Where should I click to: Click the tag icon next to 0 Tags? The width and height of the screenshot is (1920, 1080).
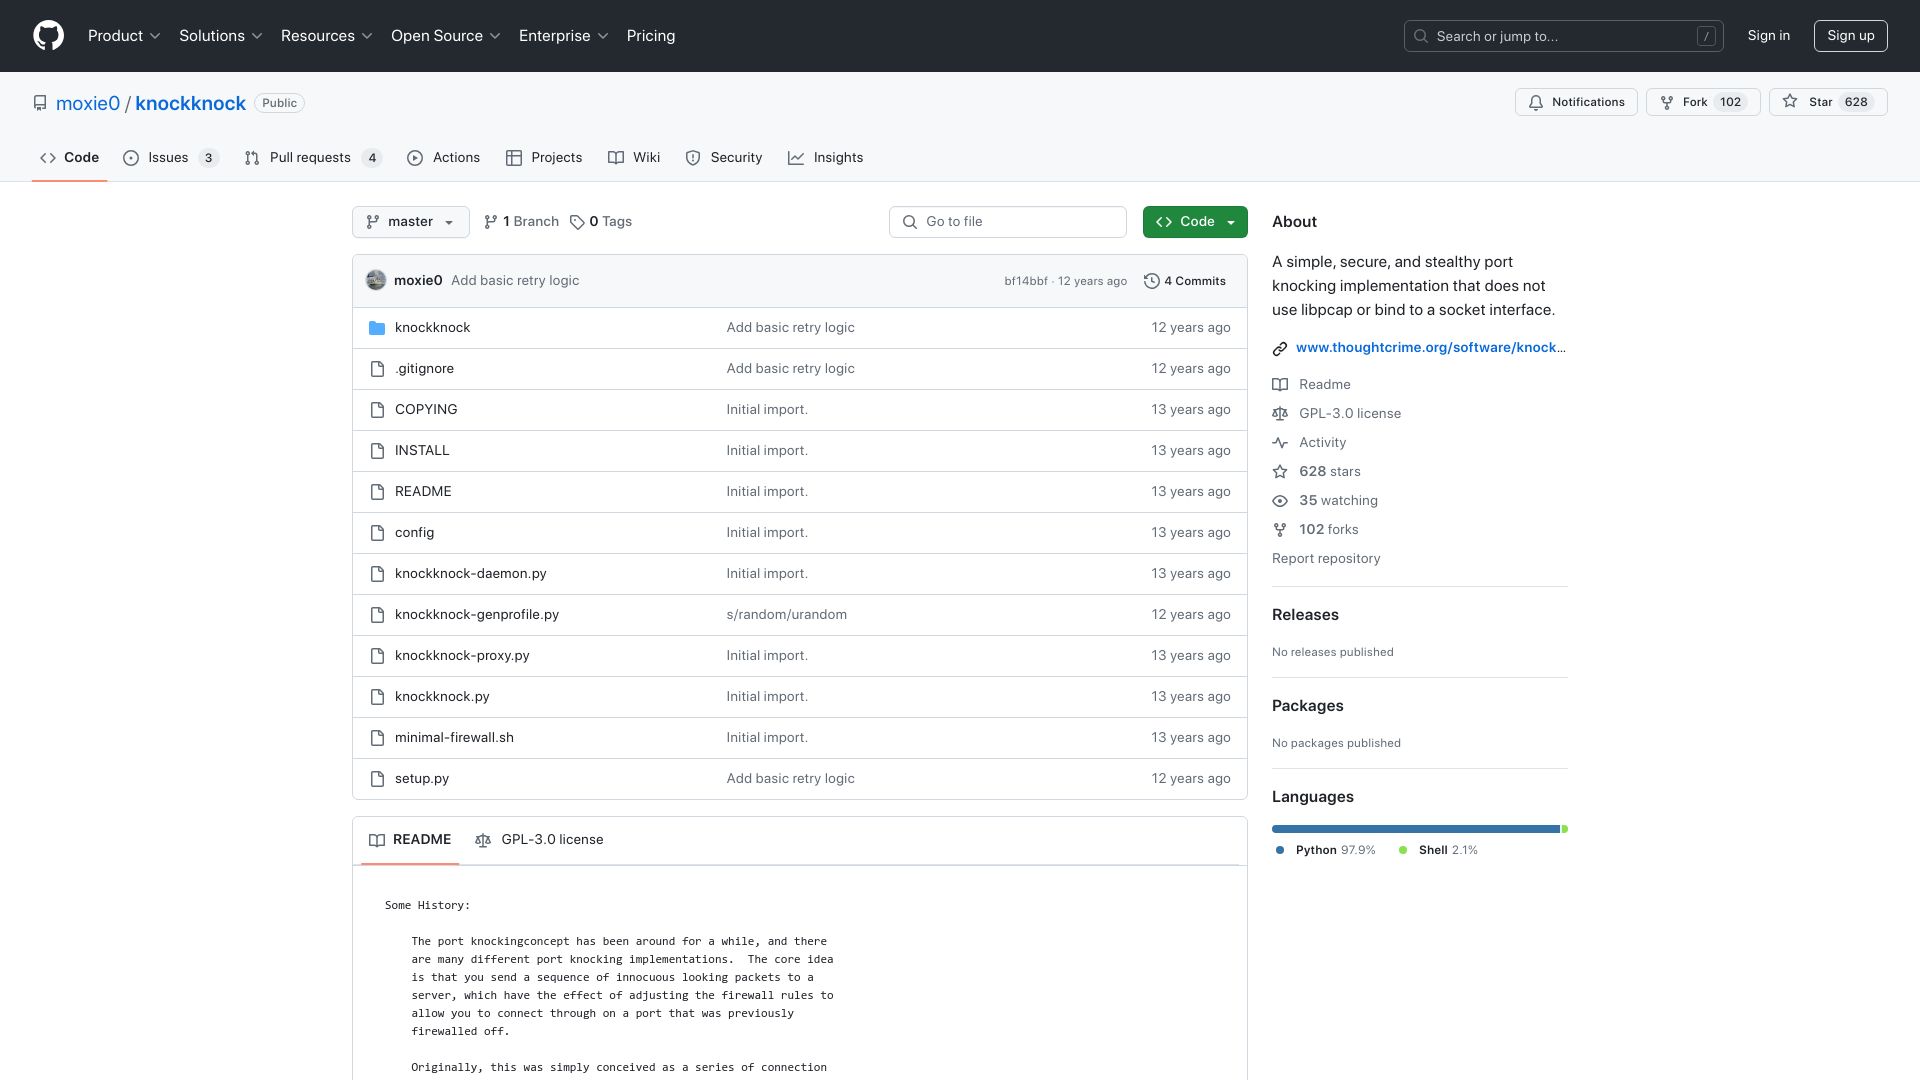pos(577,222)
